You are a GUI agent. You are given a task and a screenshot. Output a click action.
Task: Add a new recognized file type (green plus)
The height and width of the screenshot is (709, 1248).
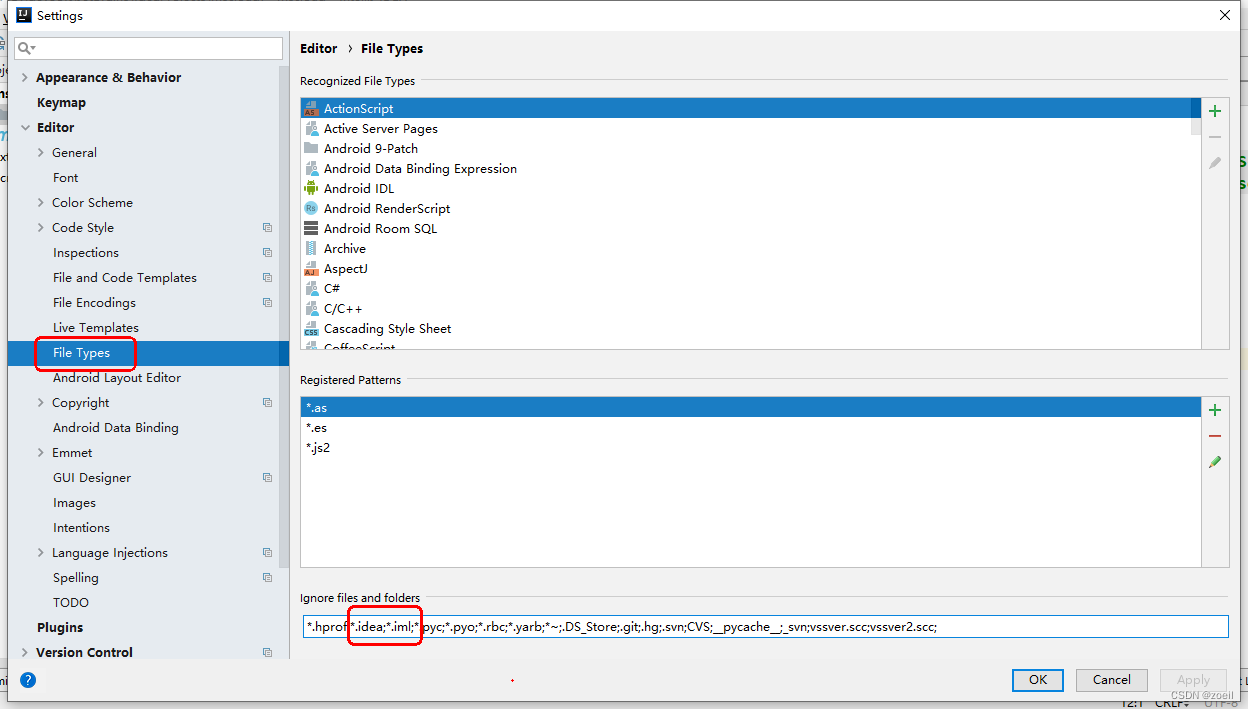click(1215, 111)
